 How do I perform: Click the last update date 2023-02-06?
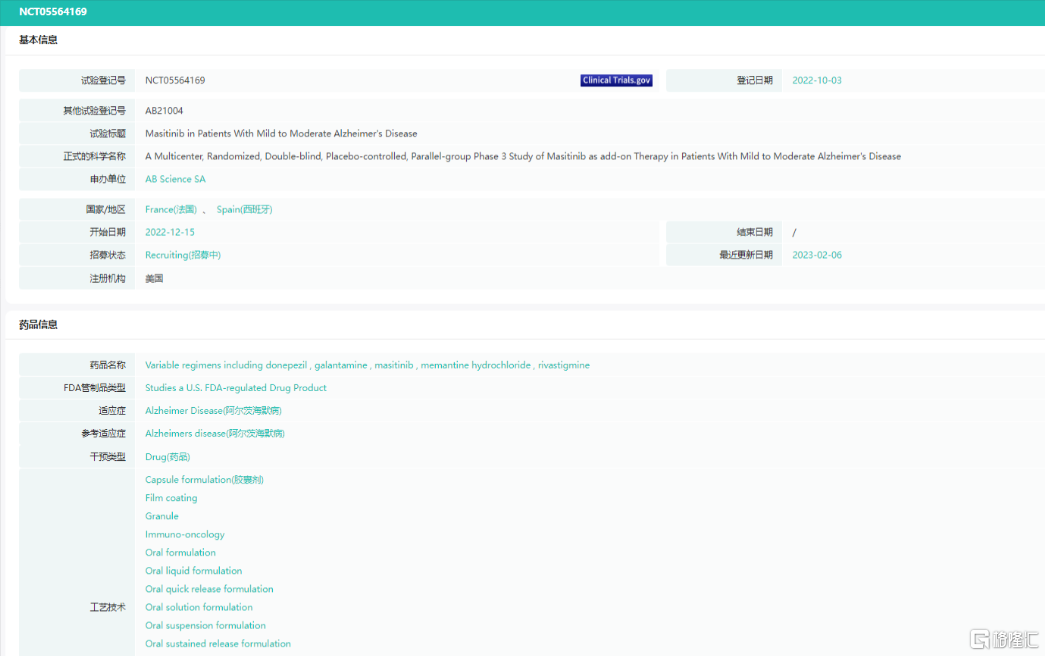tap(816, 255)
